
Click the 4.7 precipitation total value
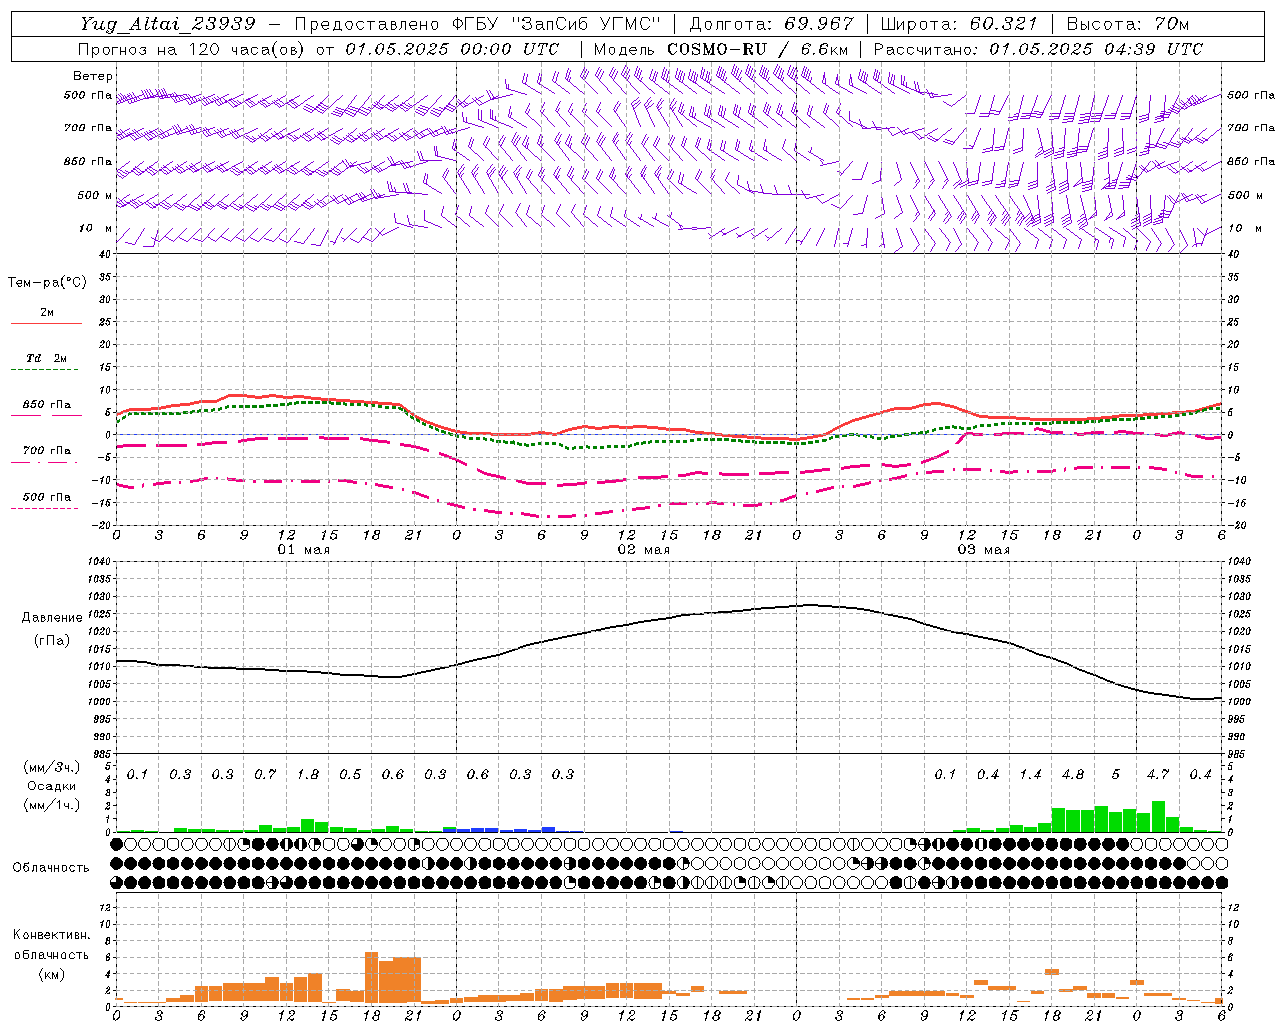1158,774
